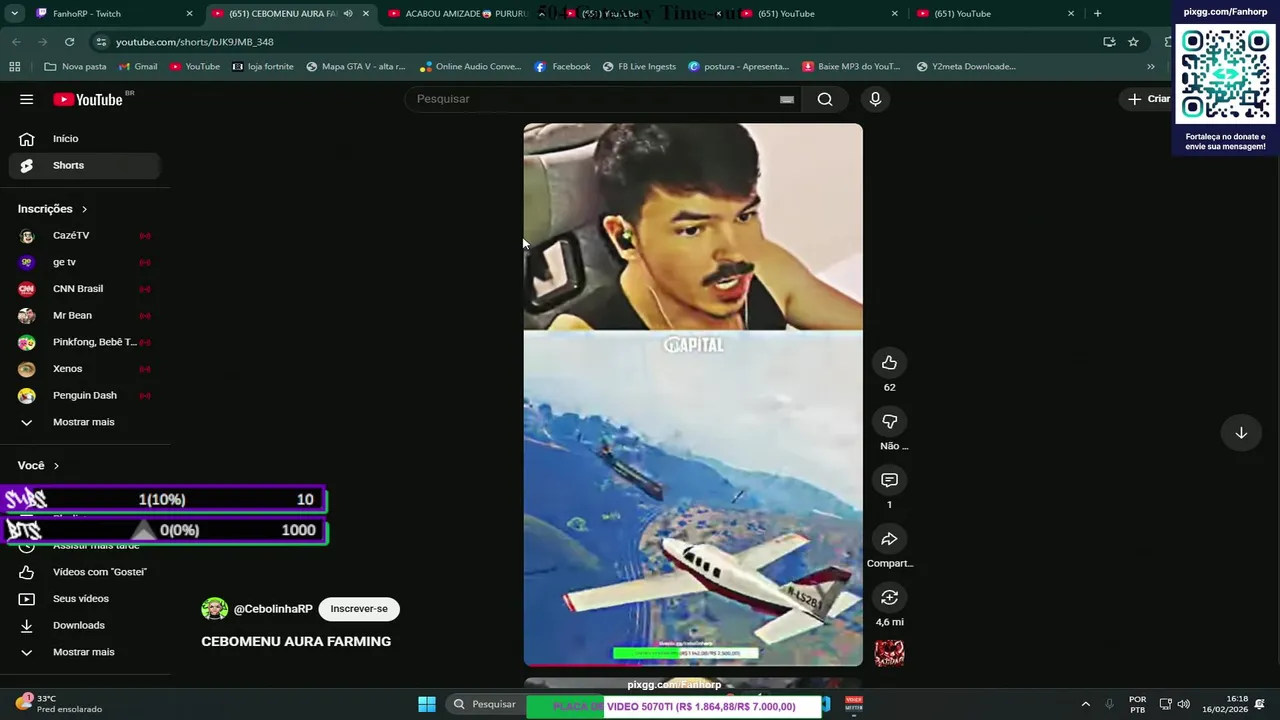
Task: Open Mapa GTA V bookmark
Action: click(356, 67)
